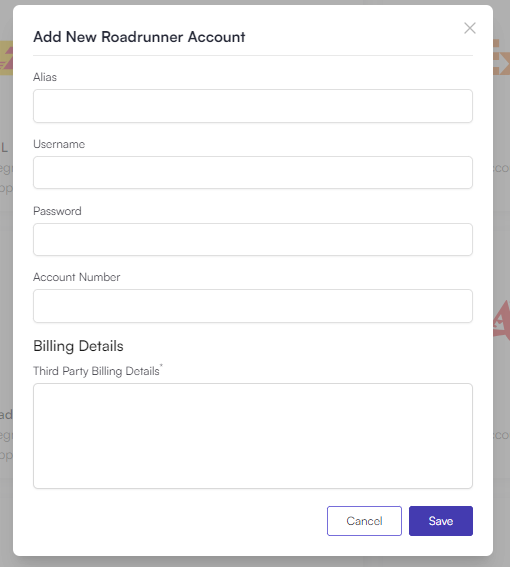Click the orange carrier logo behind the dialog
This screenshot has height=567, width=510.
[x=501, y=57]
